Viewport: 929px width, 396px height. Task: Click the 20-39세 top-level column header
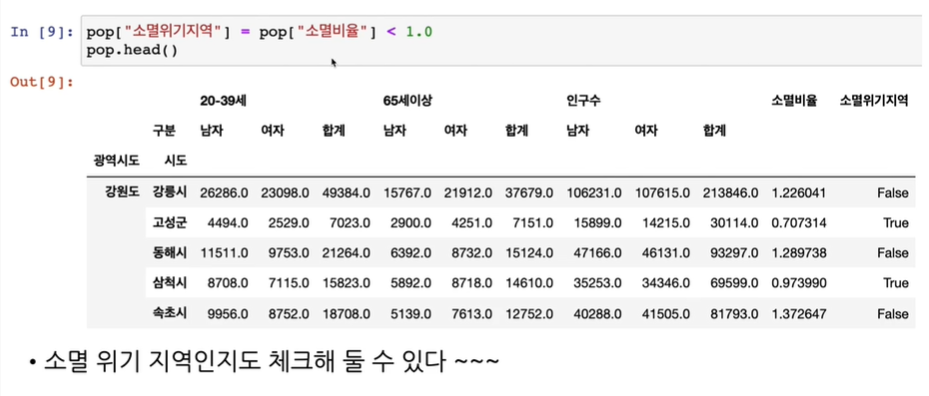(x=223, y=101)
